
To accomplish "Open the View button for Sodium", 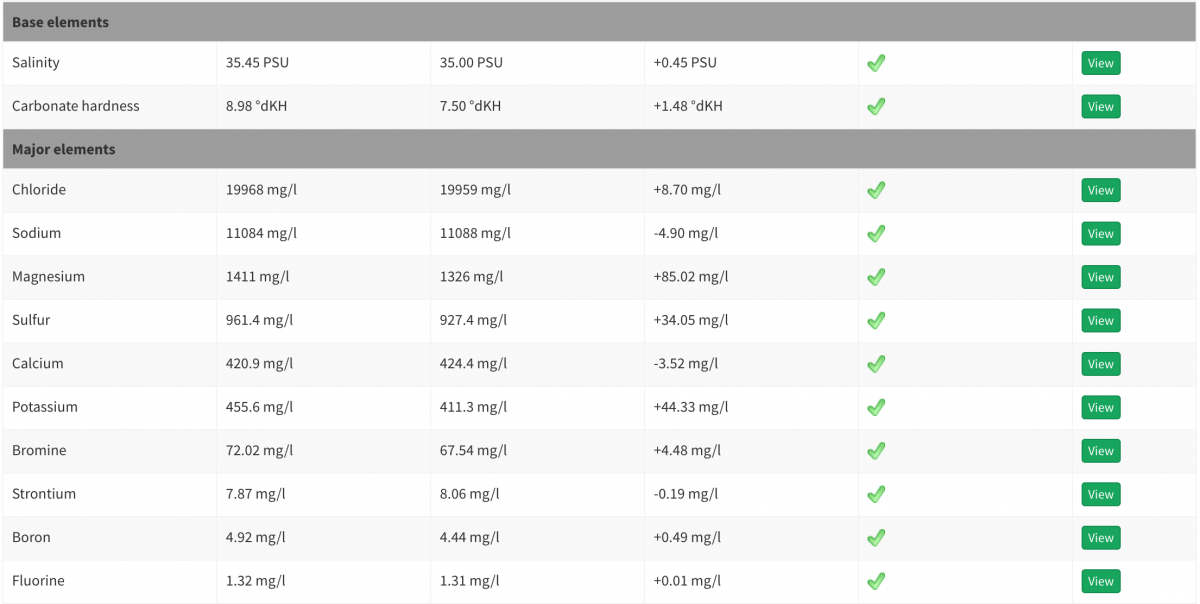I will point(1100,234).
